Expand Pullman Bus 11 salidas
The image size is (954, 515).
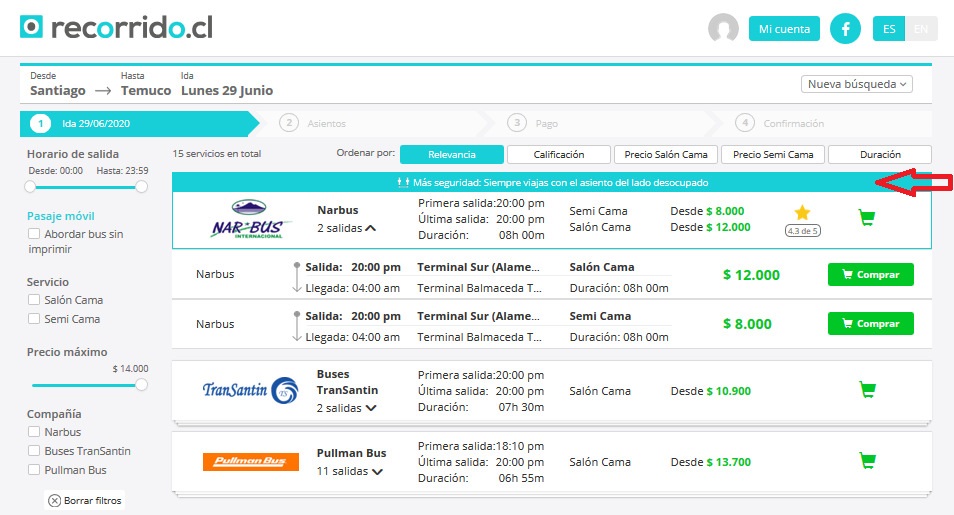pos(349,471)
